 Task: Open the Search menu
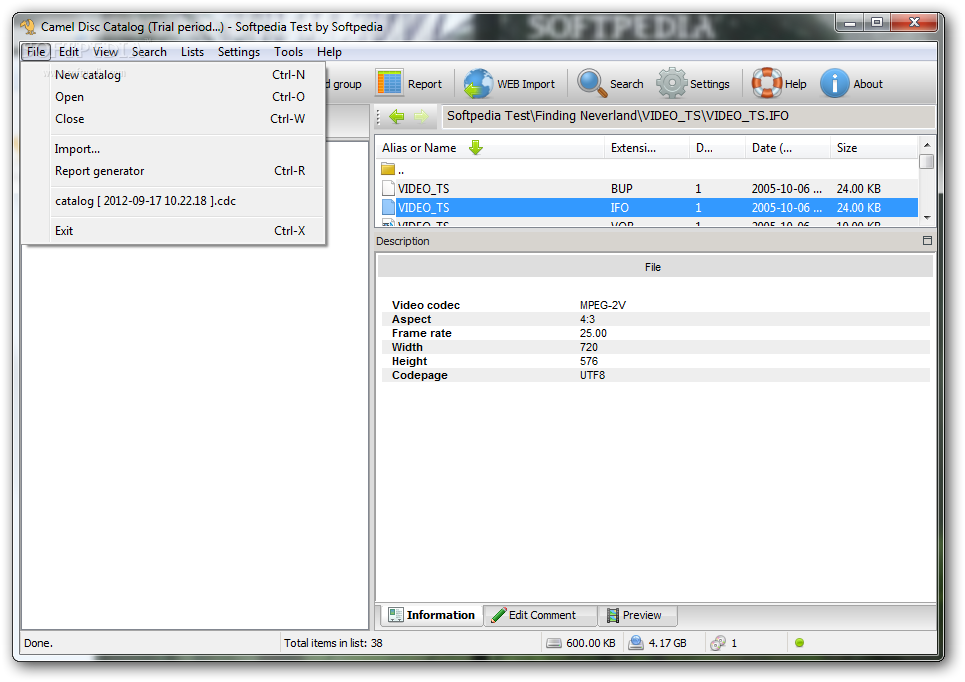[149, 52]
